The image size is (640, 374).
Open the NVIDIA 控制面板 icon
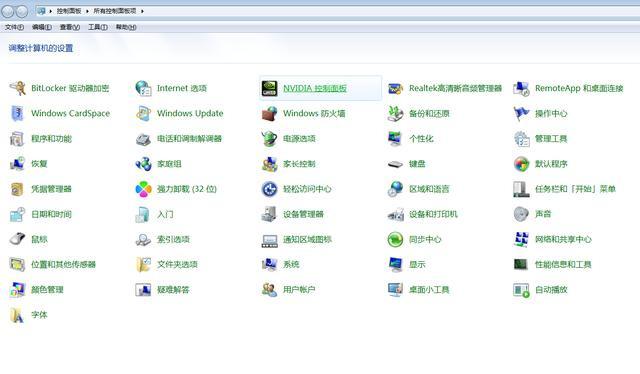point(269,88)
